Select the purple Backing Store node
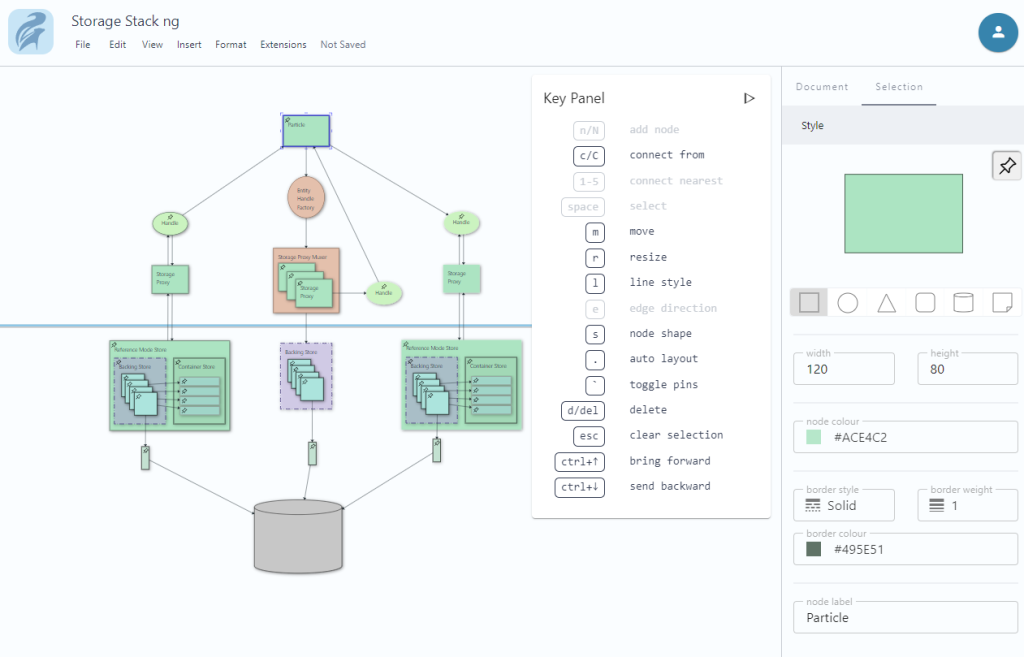The height and width of the screenshot is (657, 1024). point(306,376)
